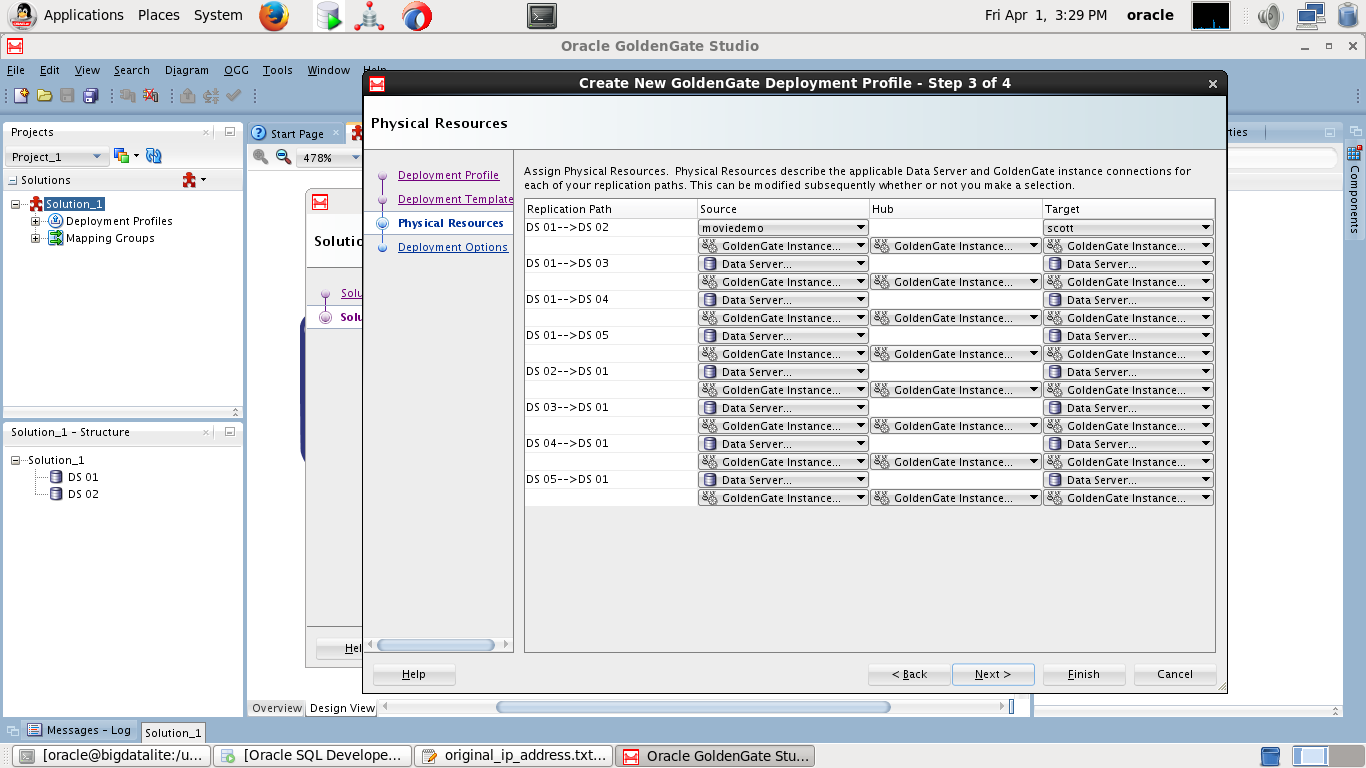Image resolution: width=1366 pixels, height=768 pixels.
Task: Open Source GoldenGate Instance dropdown for DS 04-->DS 01
Action: (783, 462)
